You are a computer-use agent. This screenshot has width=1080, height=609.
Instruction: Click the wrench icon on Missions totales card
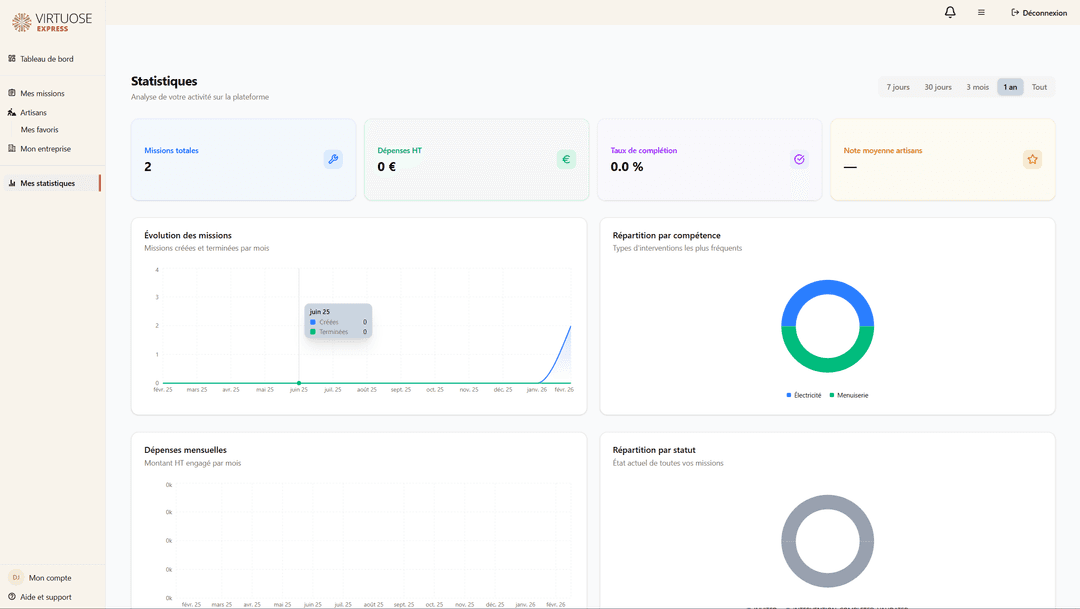click(333, 159)
